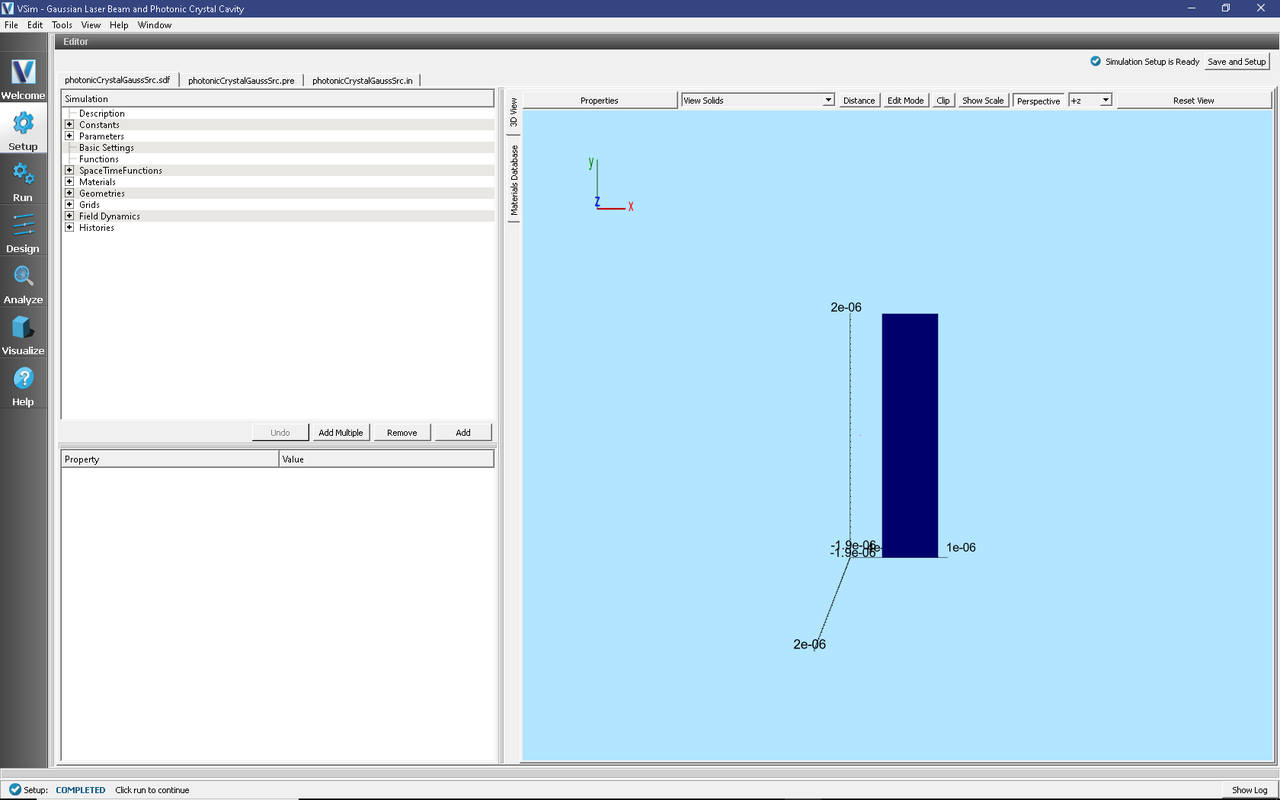Expand the Geometries tree item

click(70, 193)
